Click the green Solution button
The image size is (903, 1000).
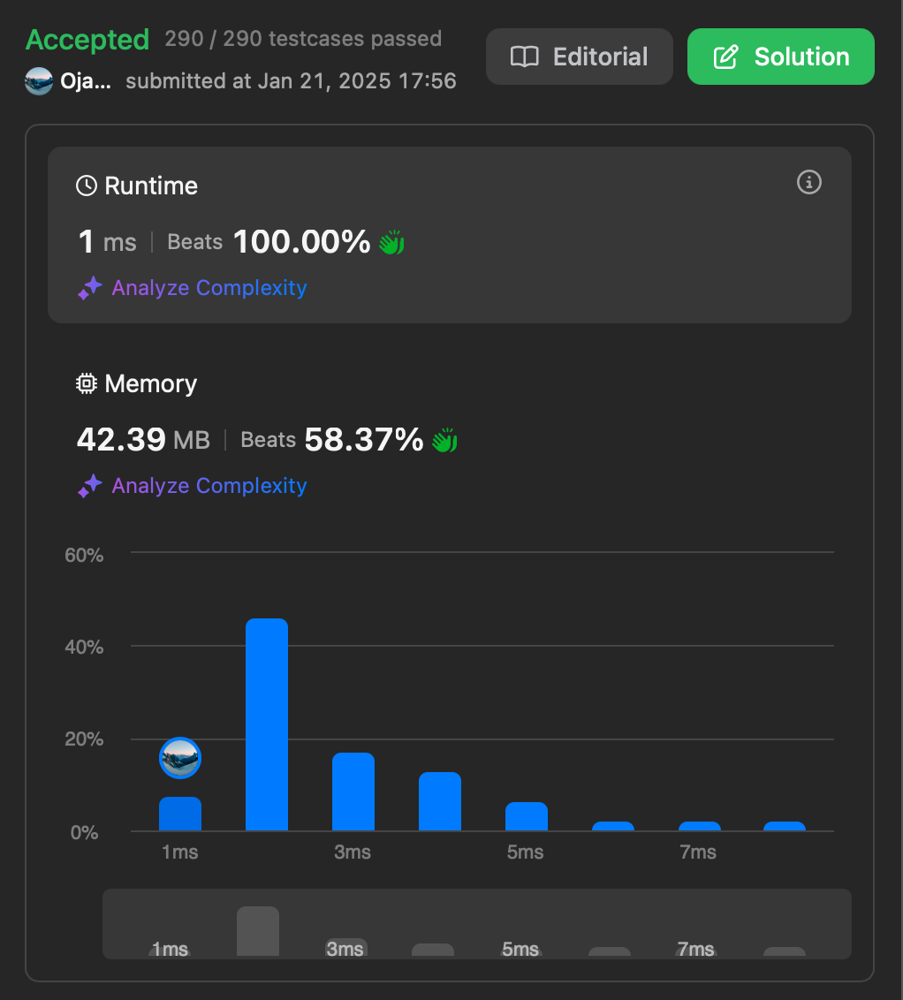point(781,57)
